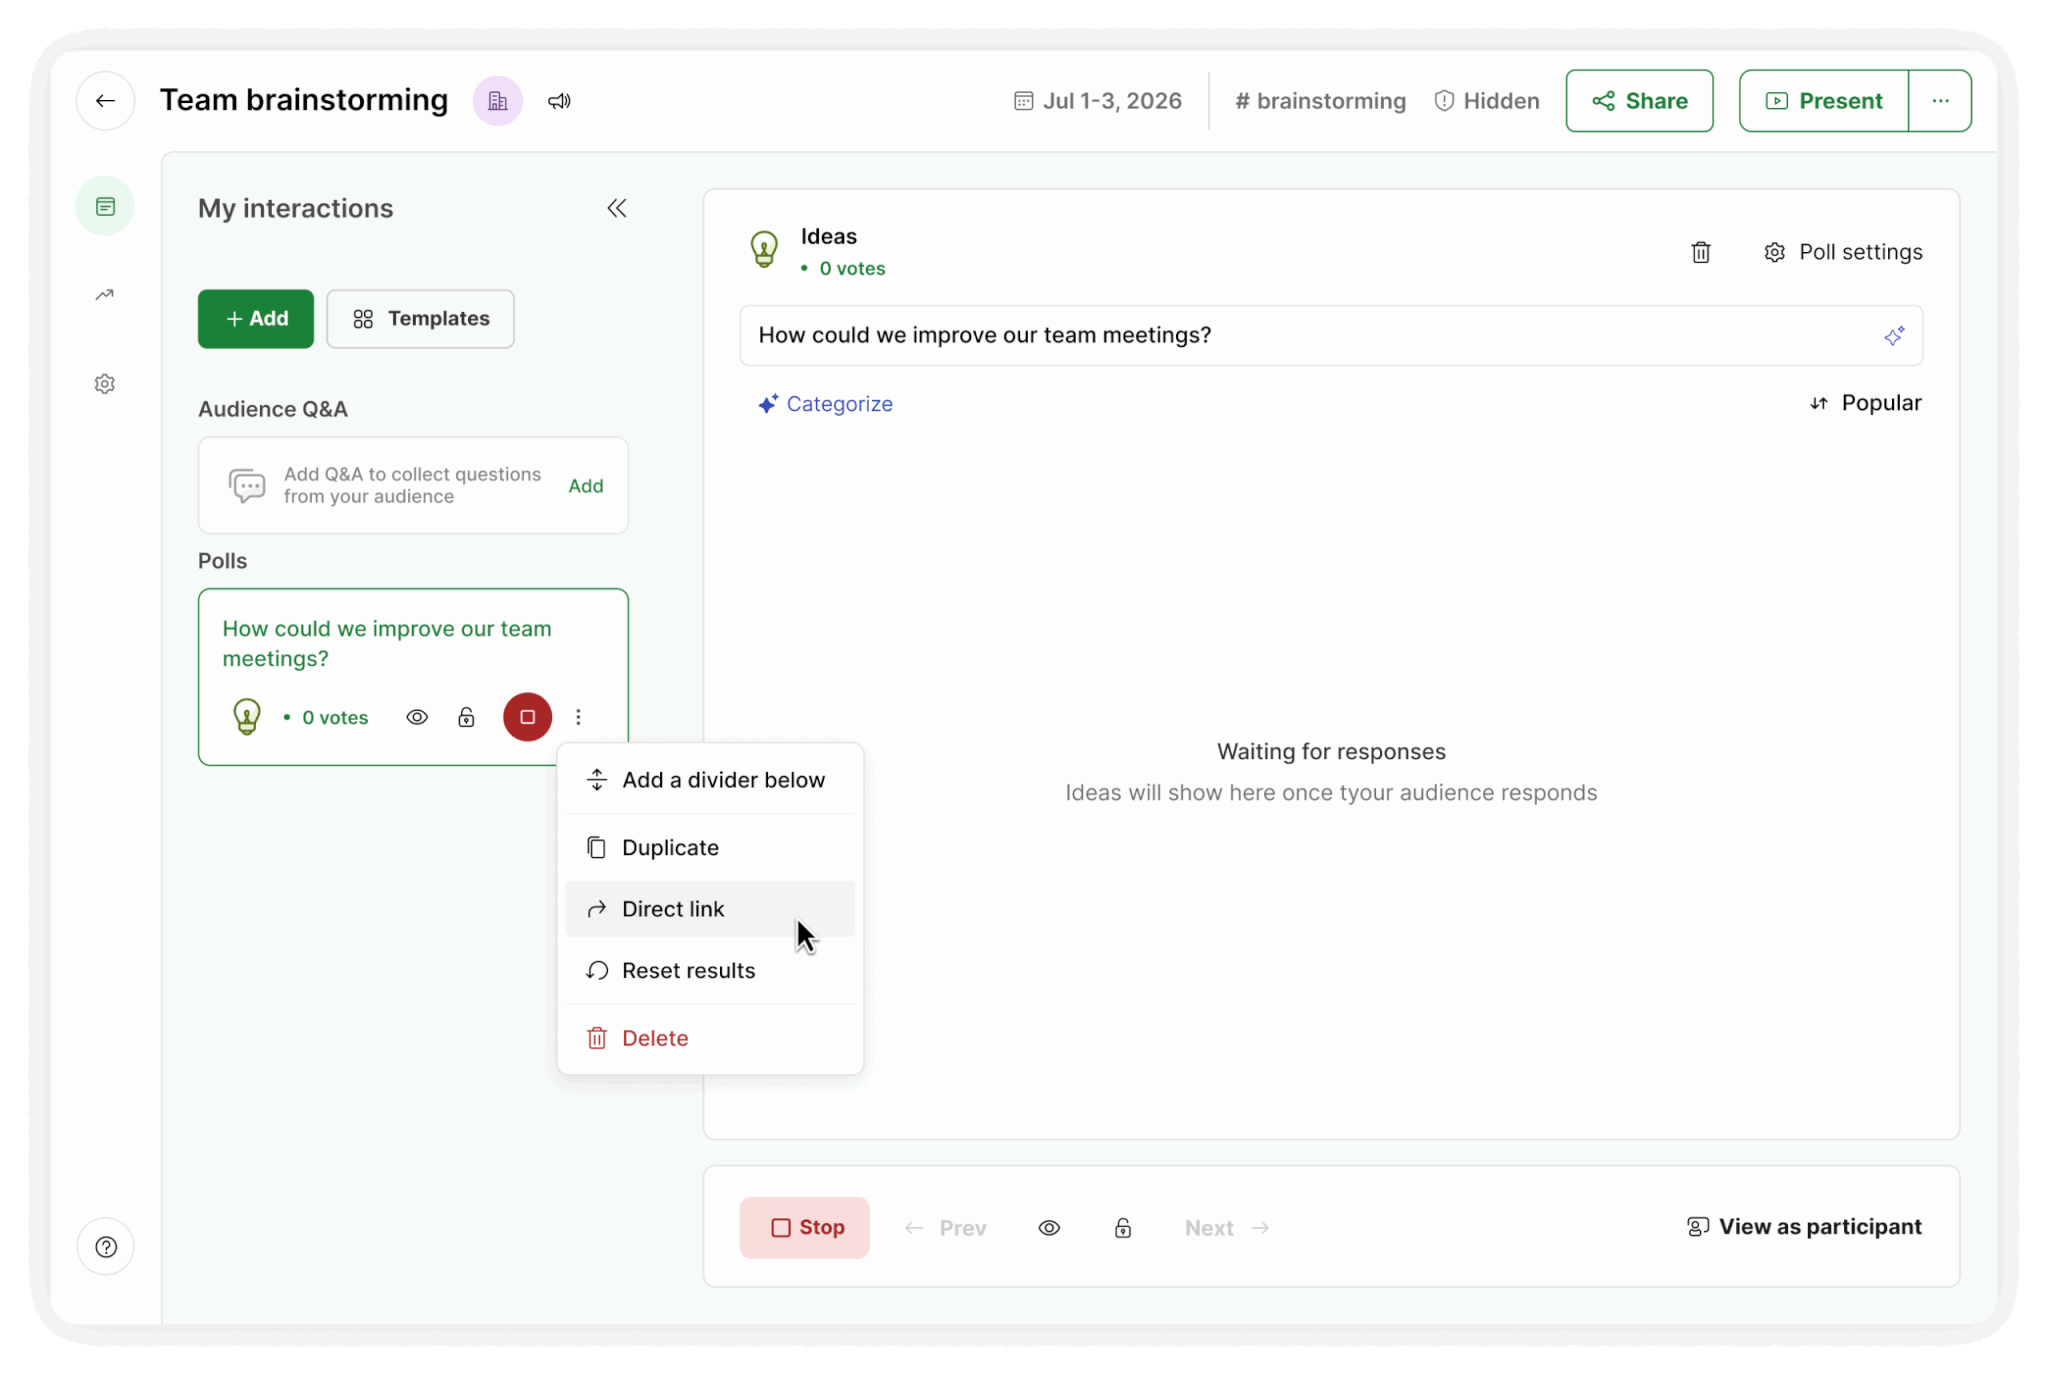Click the Q&A speech bubble icon

247,485
